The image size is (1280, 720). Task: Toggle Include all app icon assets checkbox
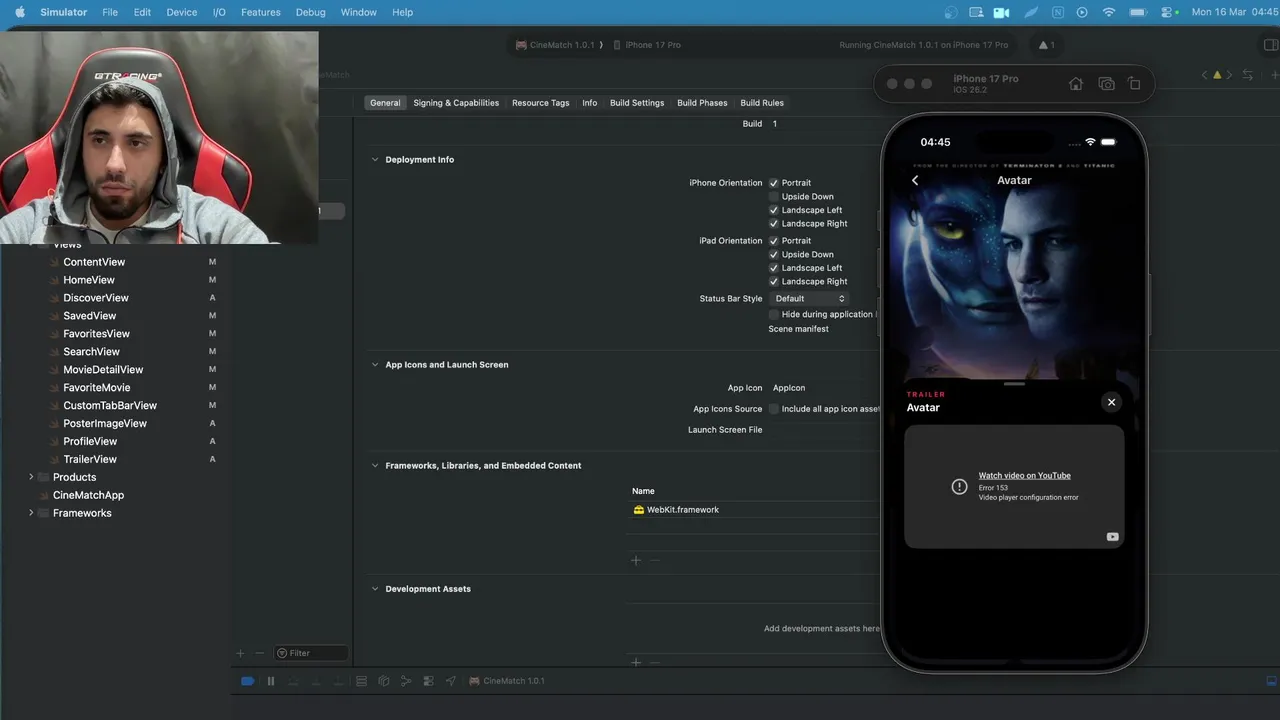click(774, 409)
